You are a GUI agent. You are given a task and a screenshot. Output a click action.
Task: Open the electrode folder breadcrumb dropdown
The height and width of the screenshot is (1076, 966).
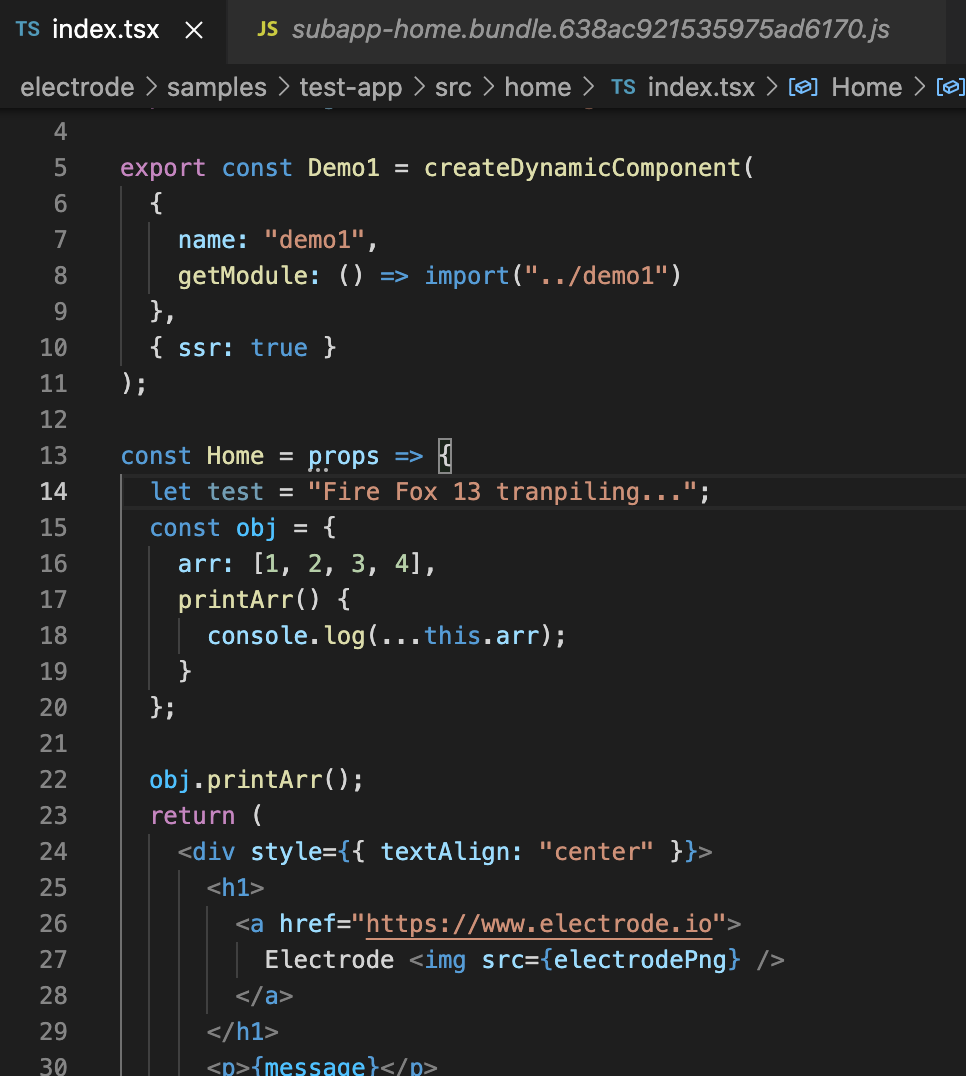[77, 87]
